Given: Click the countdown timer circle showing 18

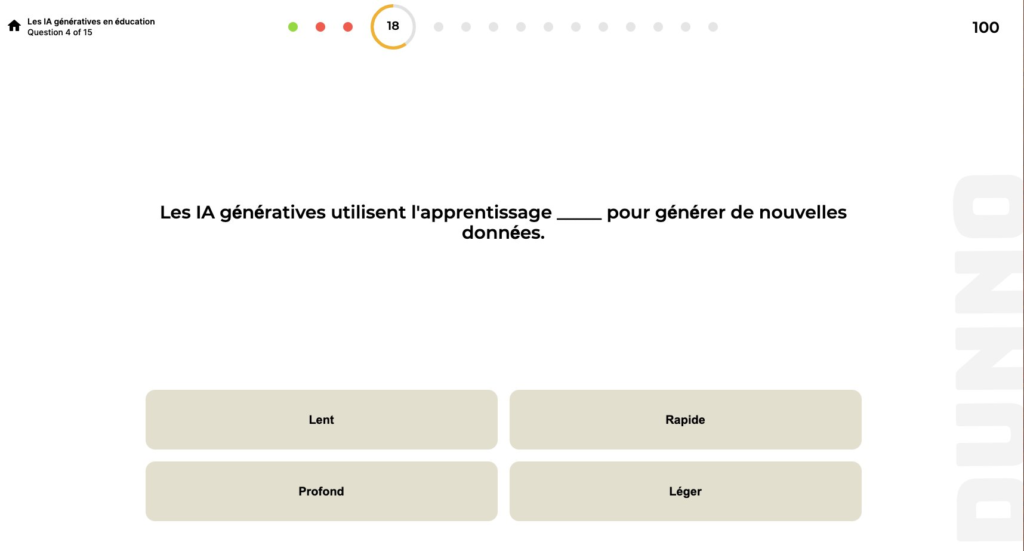Looking at the screenshot, I should click(x=393, y=27).
